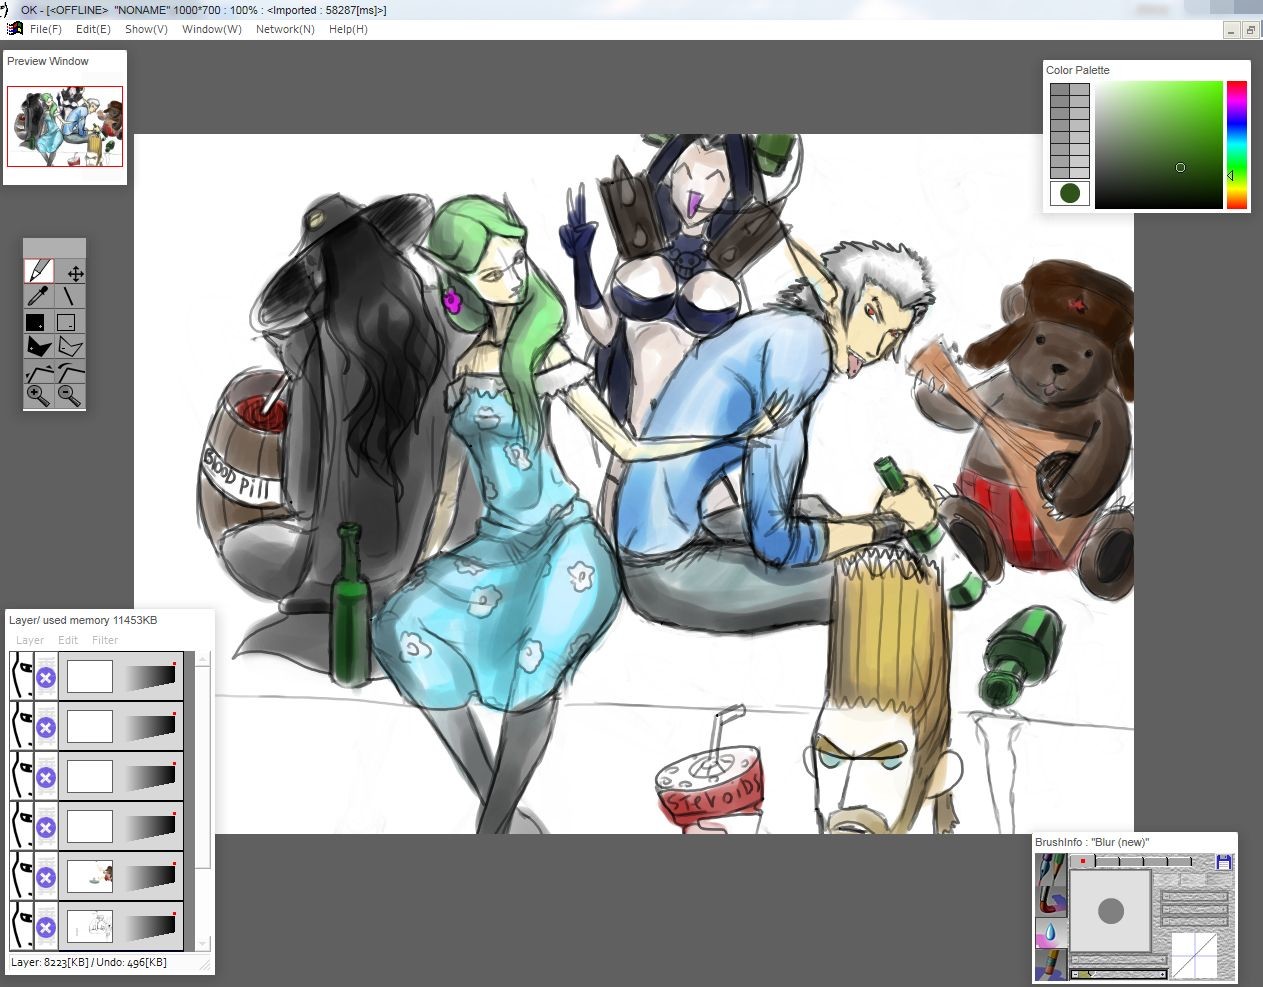Click the current dark green color swatch
1263x987 pixels.
point(1070,193)
